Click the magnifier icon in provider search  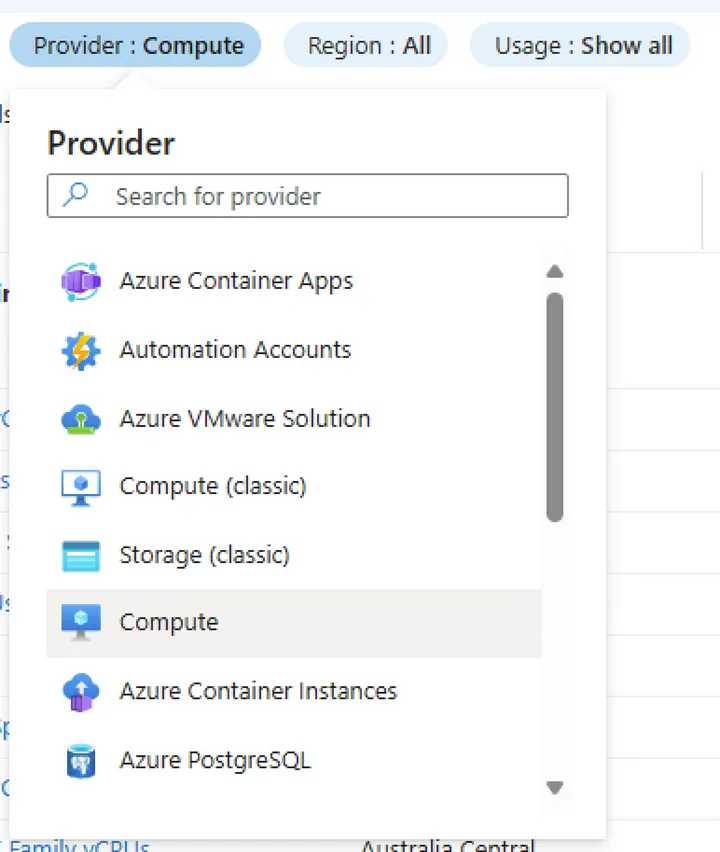pyautogui.click(x=75, y=195)
